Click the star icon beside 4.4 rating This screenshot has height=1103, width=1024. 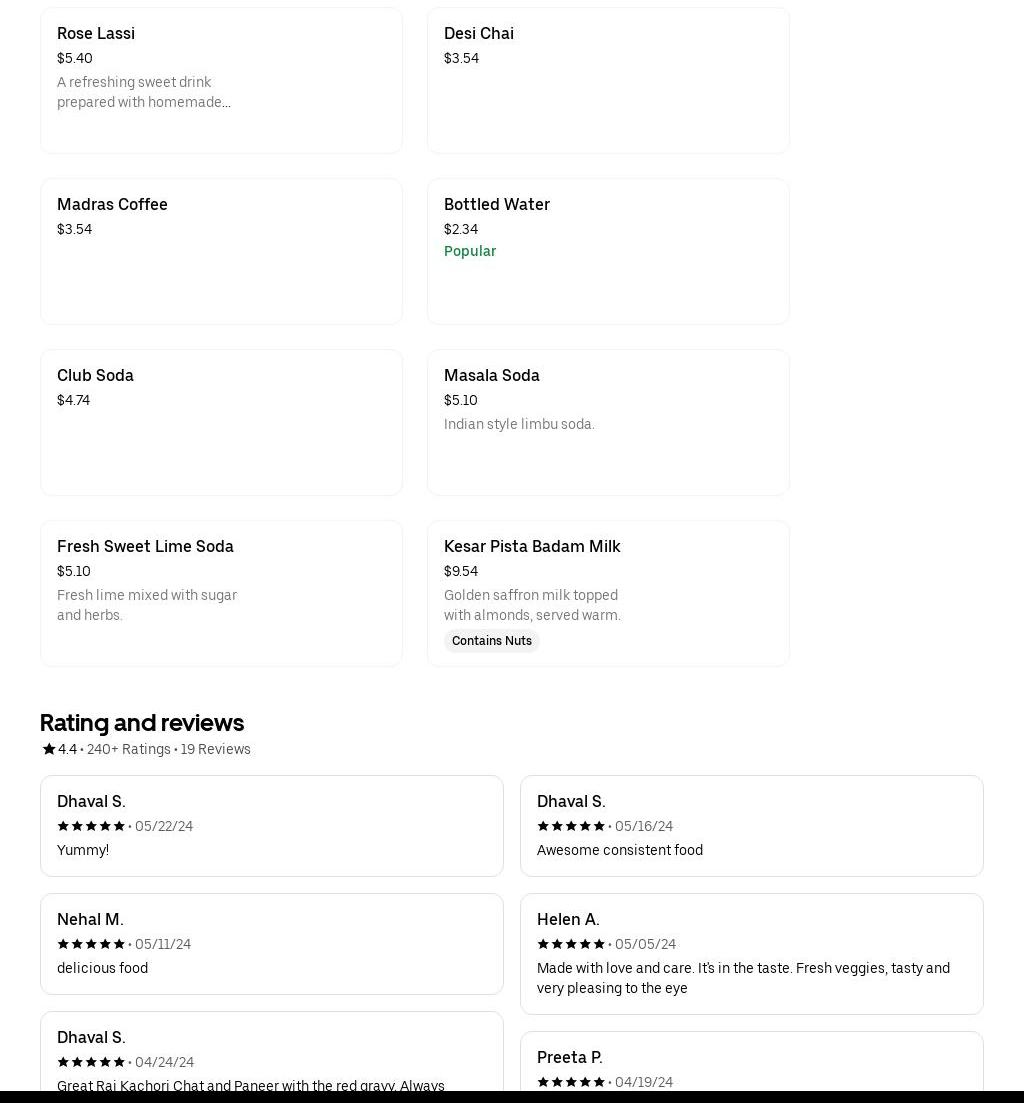click(48, 749)
